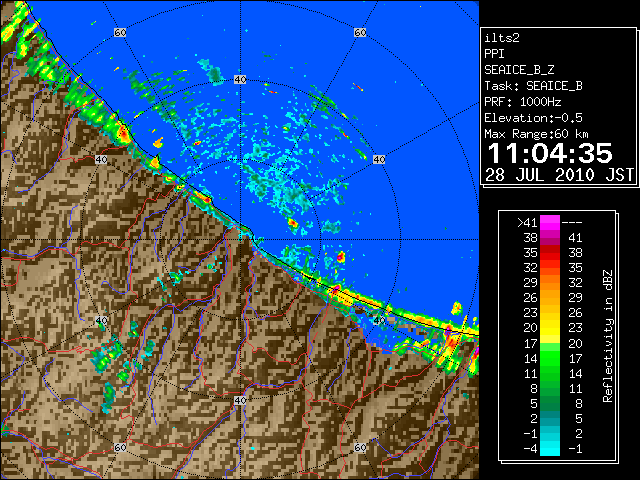Click the 'ilts2' radar site label
Screen dimensions: 640x480
(x=502, y=38)
